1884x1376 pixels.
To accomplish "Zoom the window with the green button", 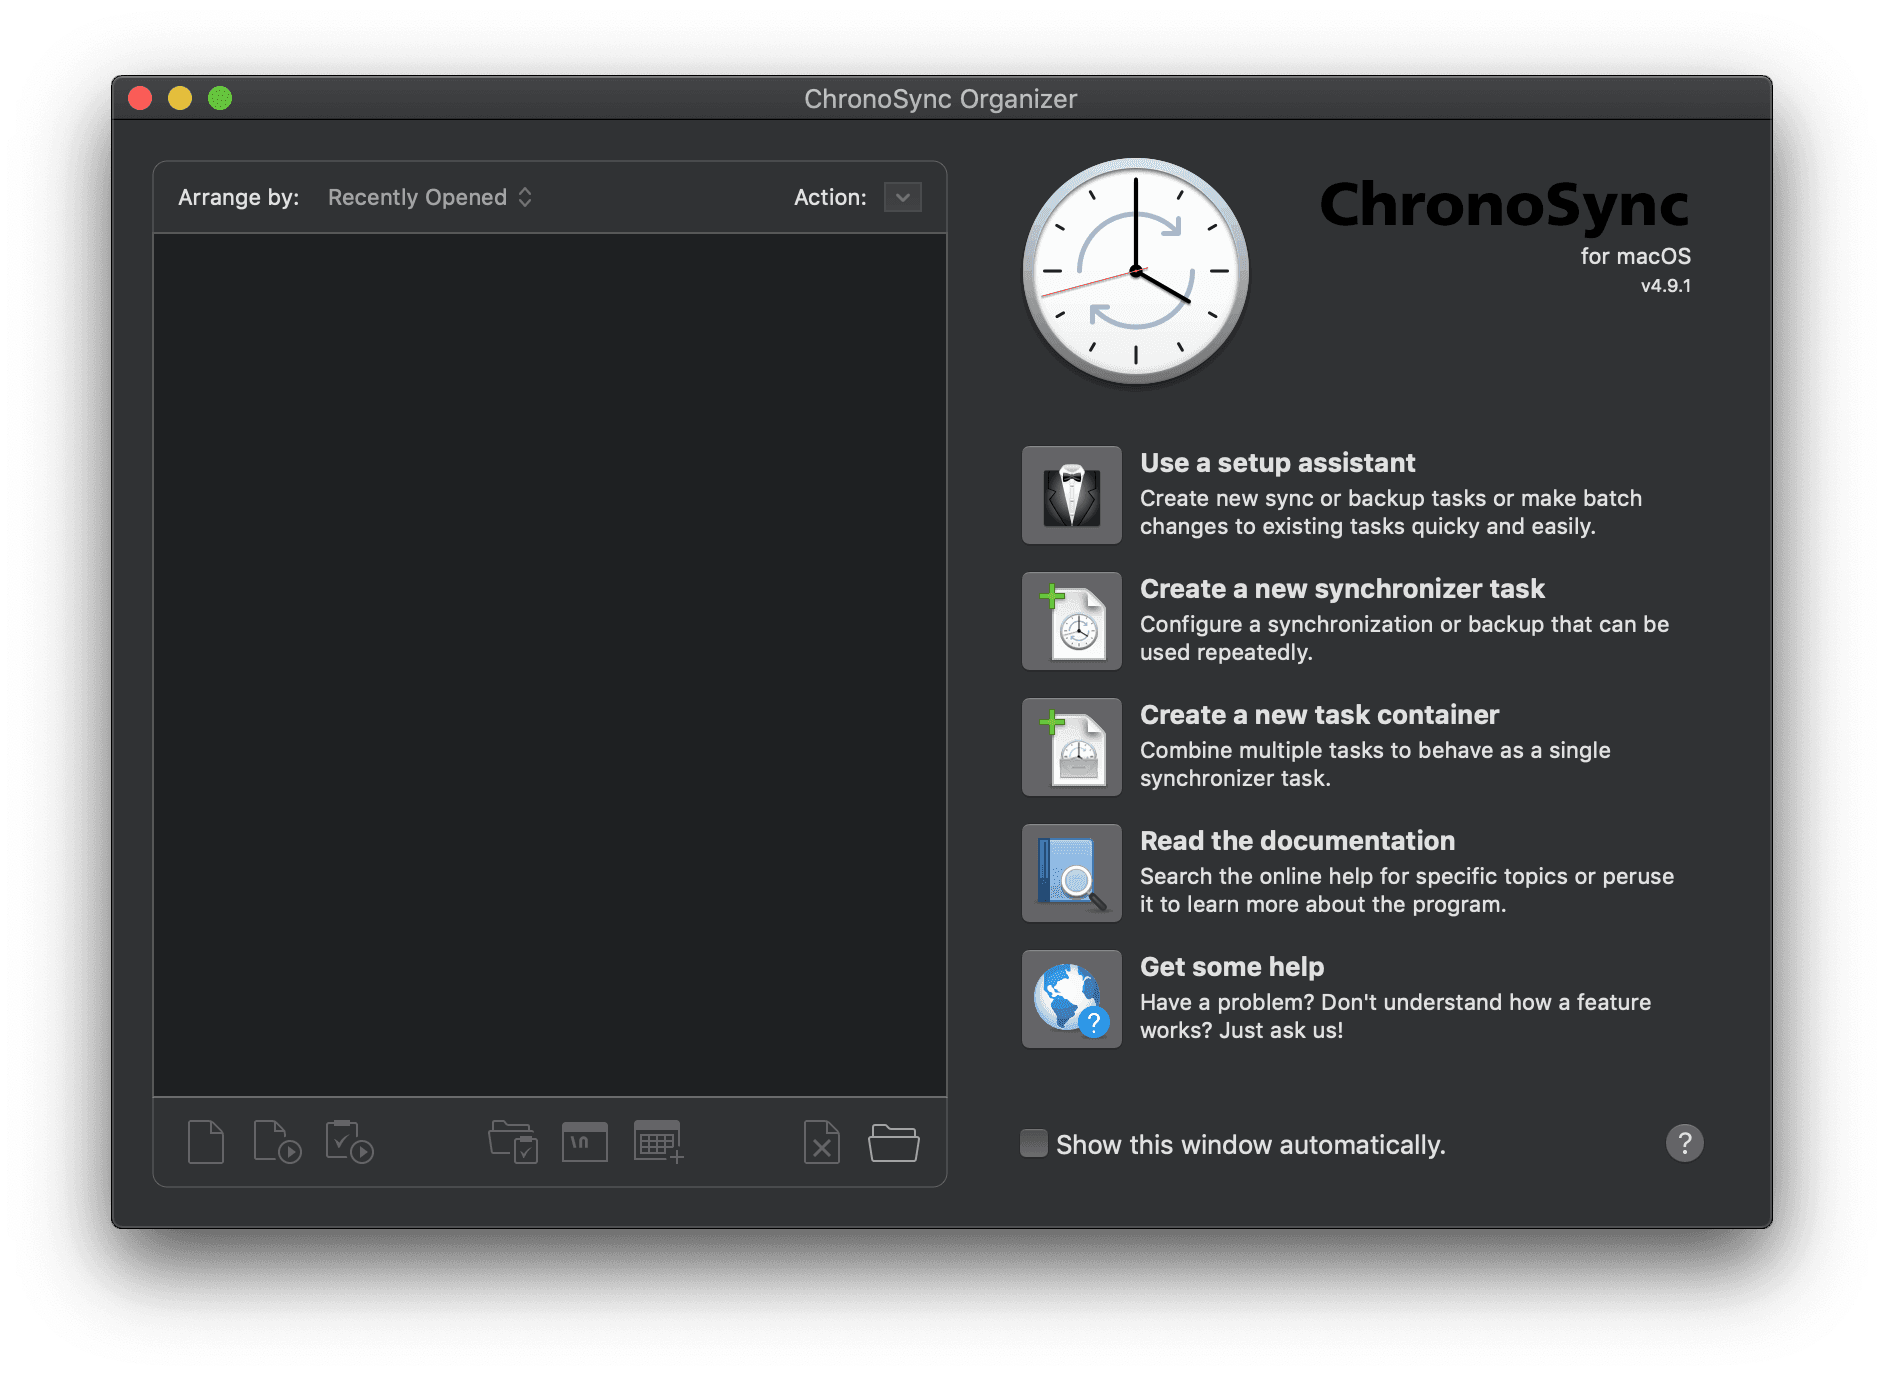I will pyautogui.click(x=220, y=98).
